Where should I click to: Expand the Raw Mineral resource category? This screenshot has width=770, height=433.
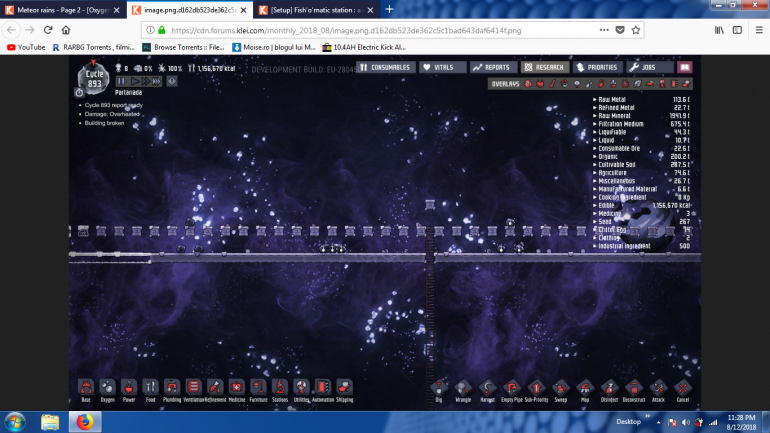pyautogui.click(x=642, y=116)
